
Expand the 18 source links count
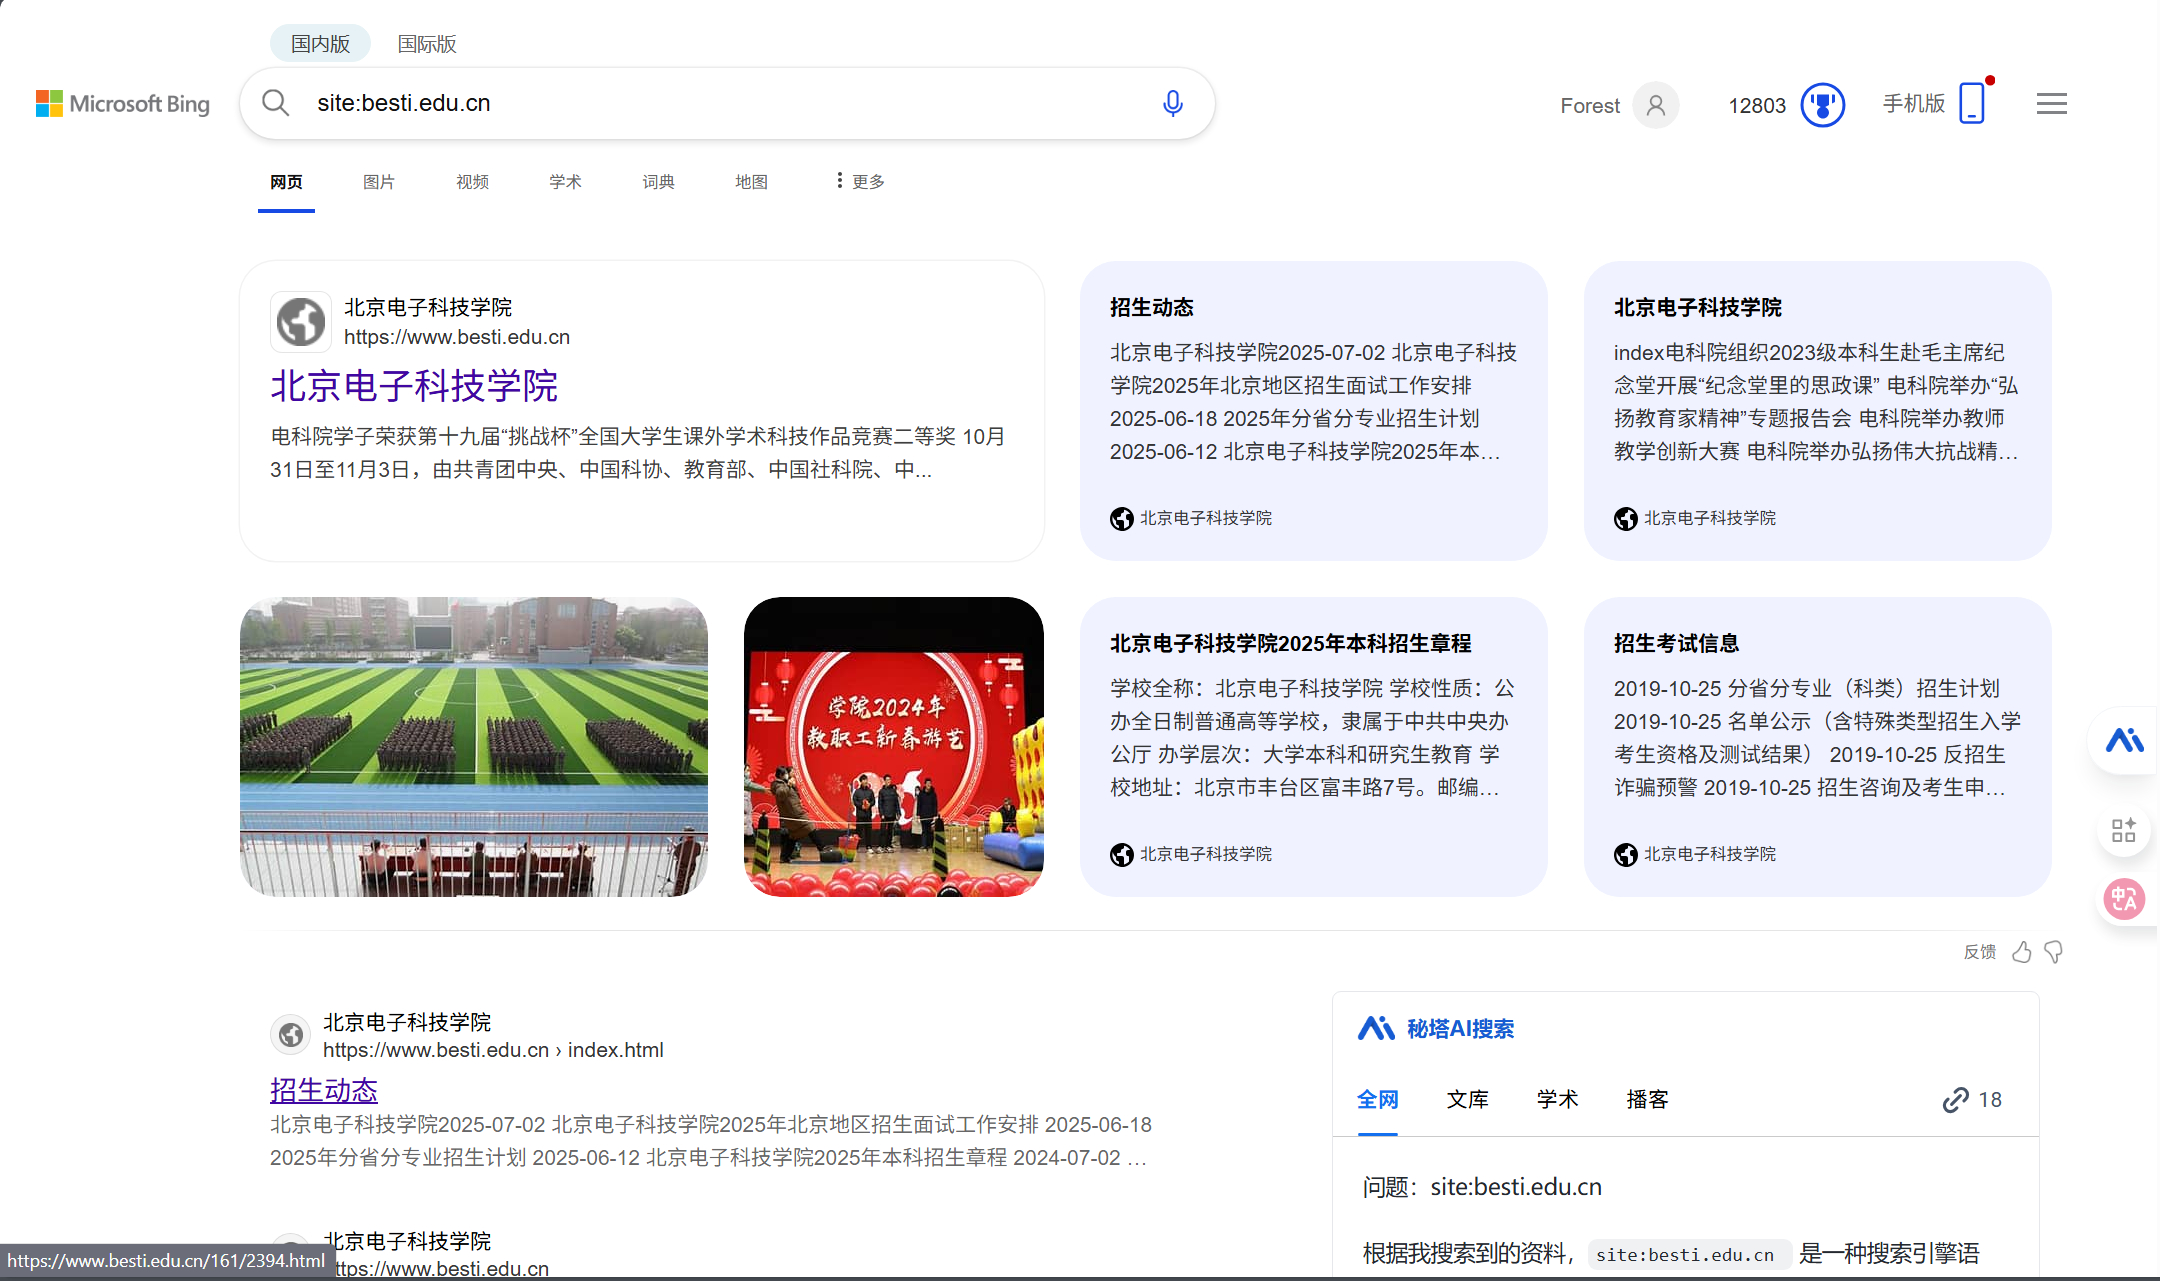pyautogui.click(x=1972, y=1100)
